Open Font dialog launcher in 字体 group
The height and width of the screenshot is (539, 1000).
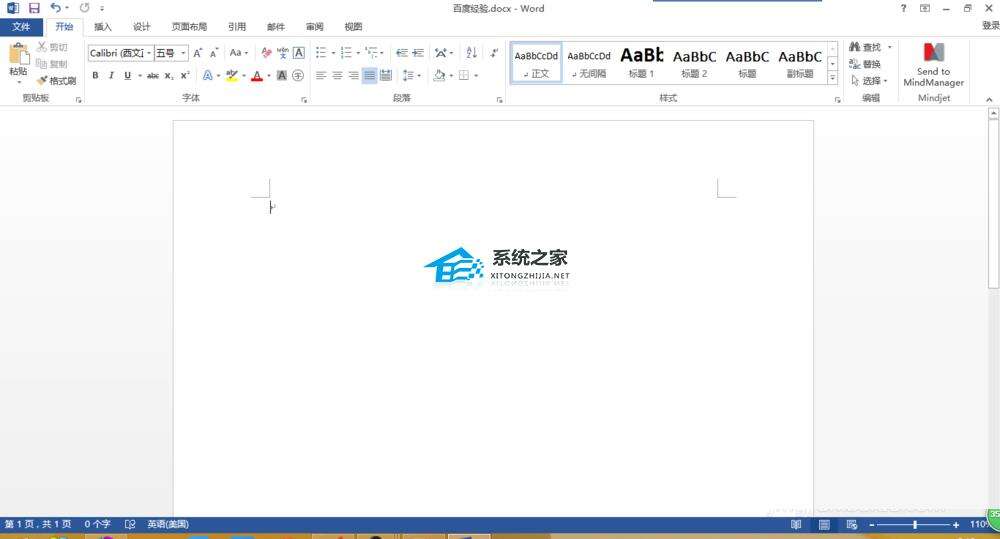[304, 100]
